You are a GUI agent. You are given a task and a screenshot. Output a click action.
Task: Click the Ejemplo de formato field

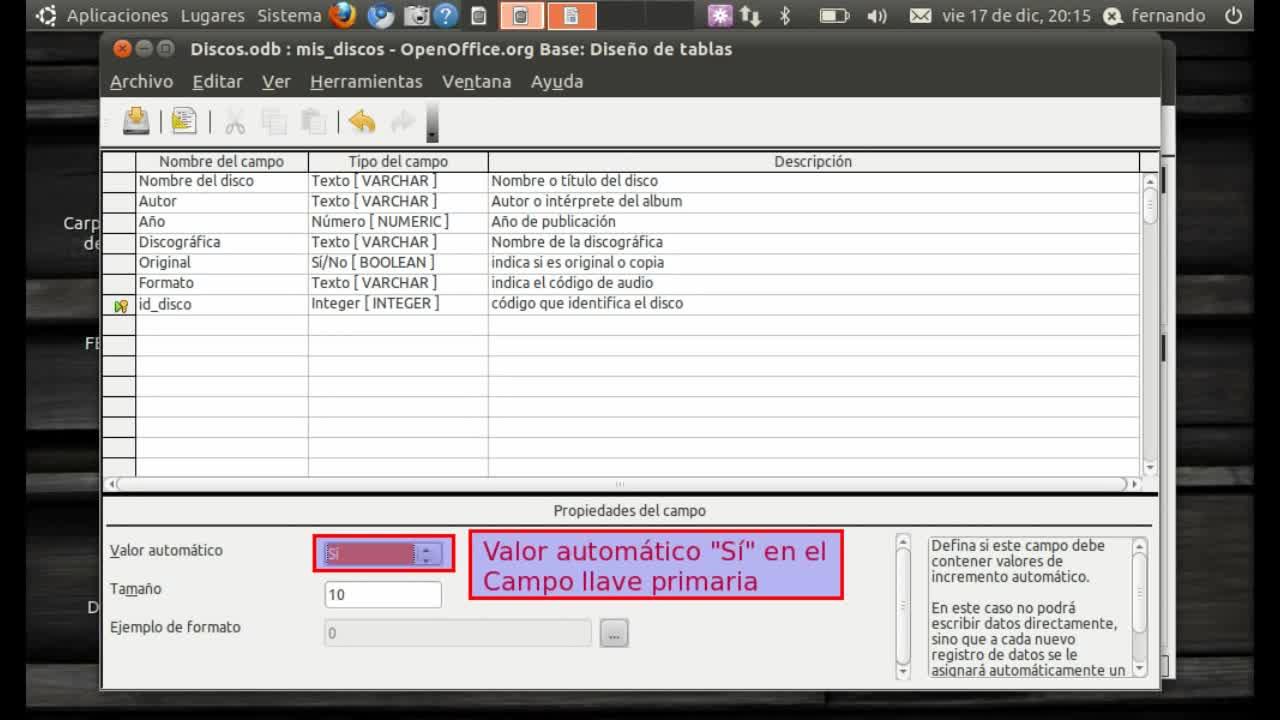(x=458, y=633)
